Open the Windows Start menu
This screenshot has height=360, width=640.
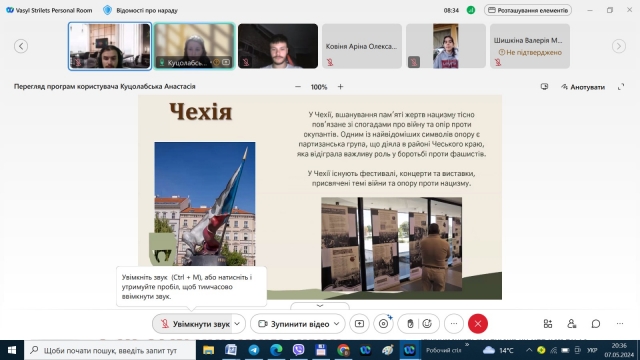click(12, 350)
